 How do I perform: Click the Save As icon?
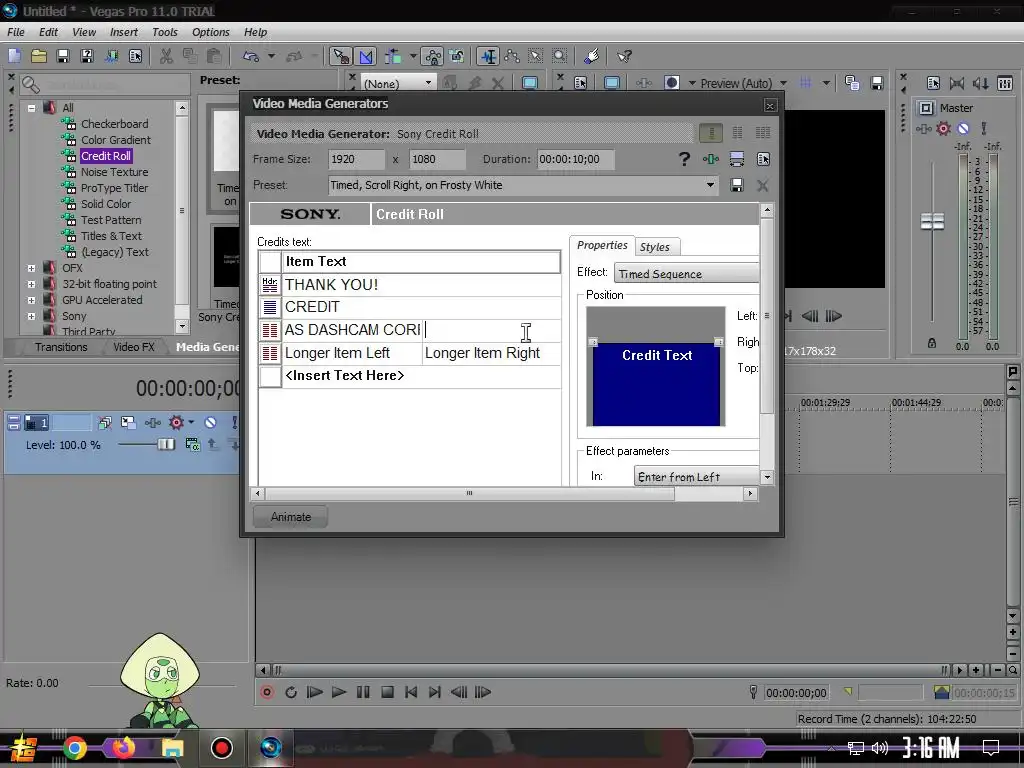tap(87, 57)
